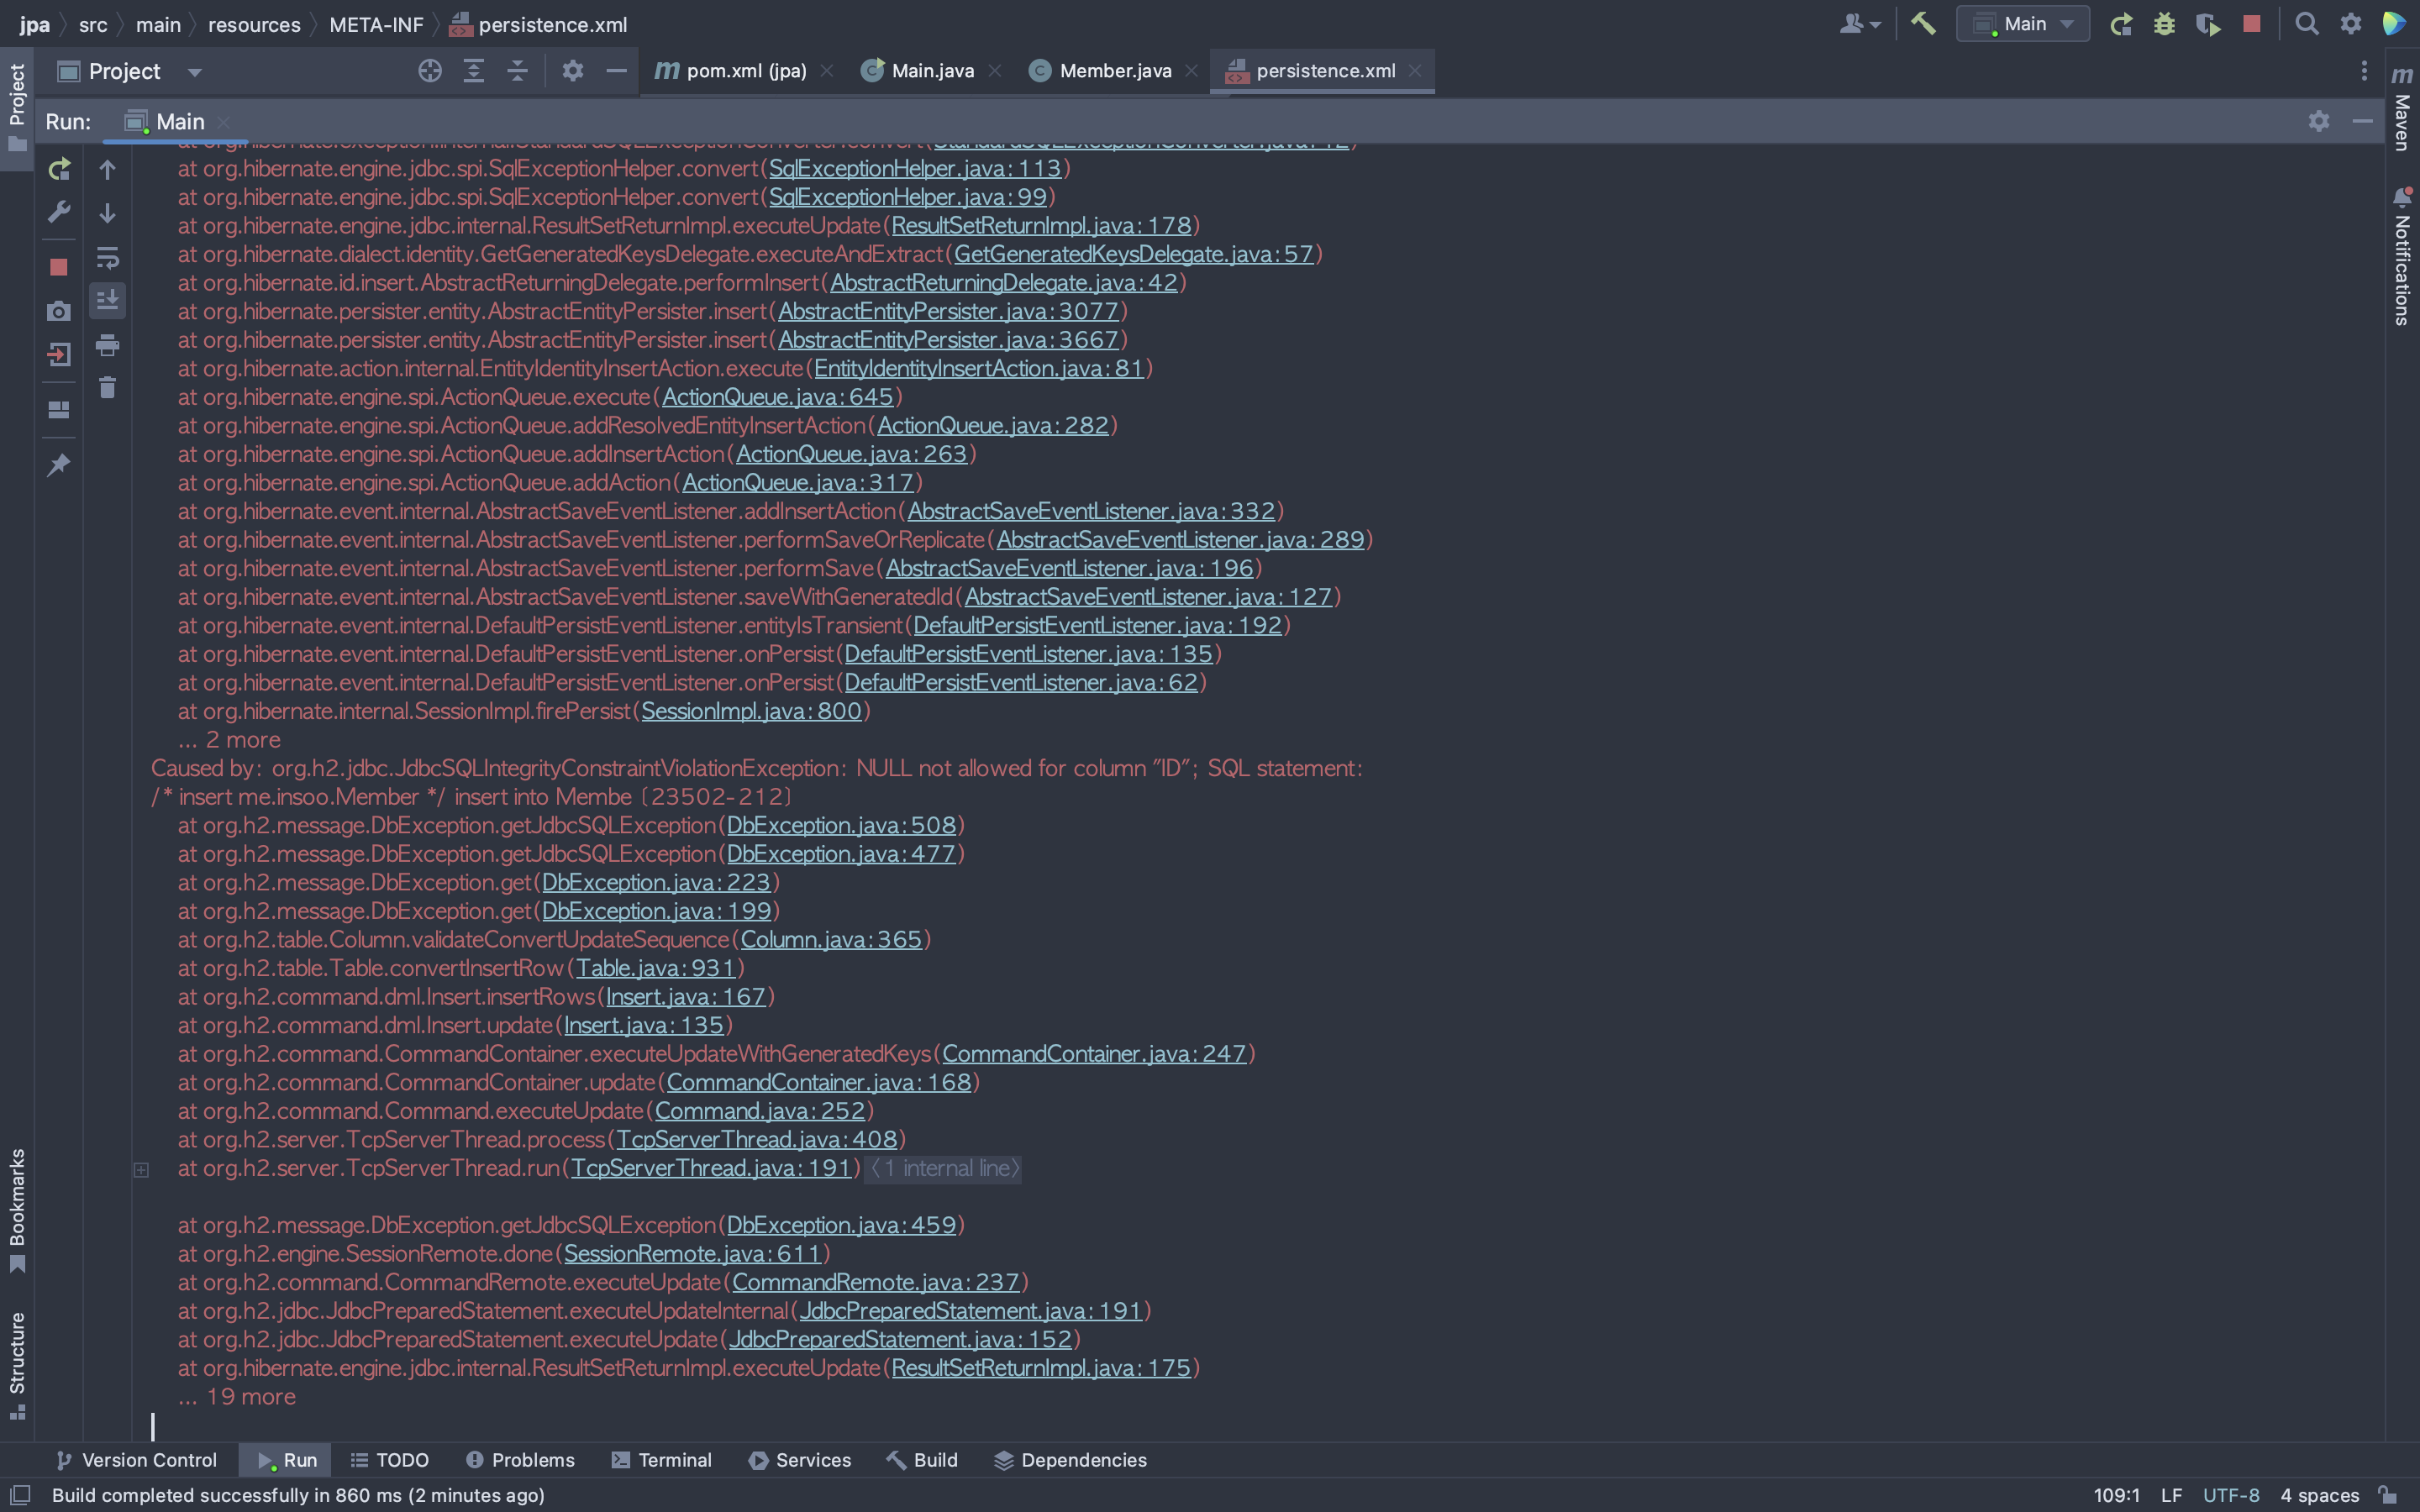Open the TcpServerThread.java:408 link
The width and height of the screenshot is (2420, 1512).
click(756, 1139)
